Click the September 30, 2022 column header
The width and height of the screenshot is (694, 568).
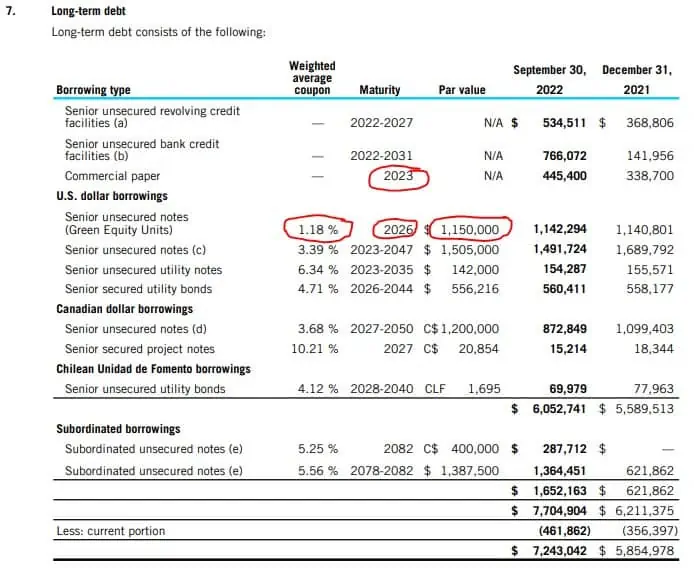[x=548, y=79]
